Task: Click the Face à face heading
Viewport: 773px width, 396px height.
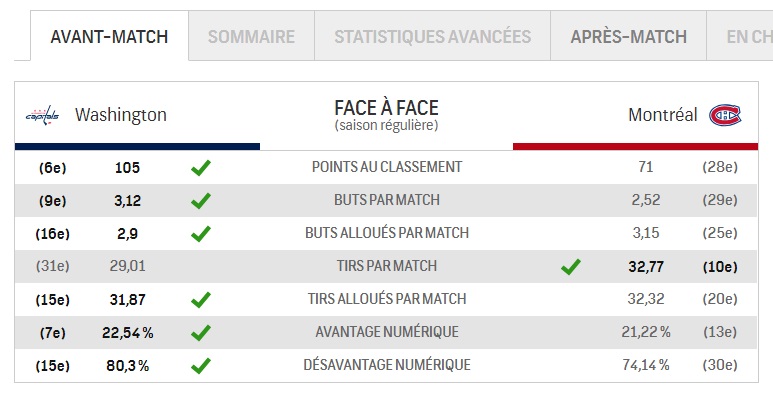Action: coord(386,108)
